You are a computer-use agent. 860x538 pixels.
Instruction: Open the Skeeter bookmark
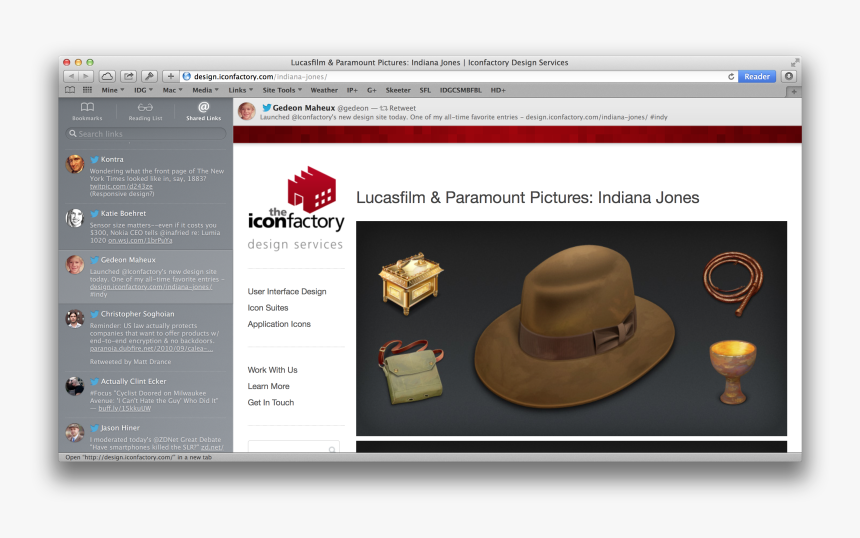pos(398,90)
